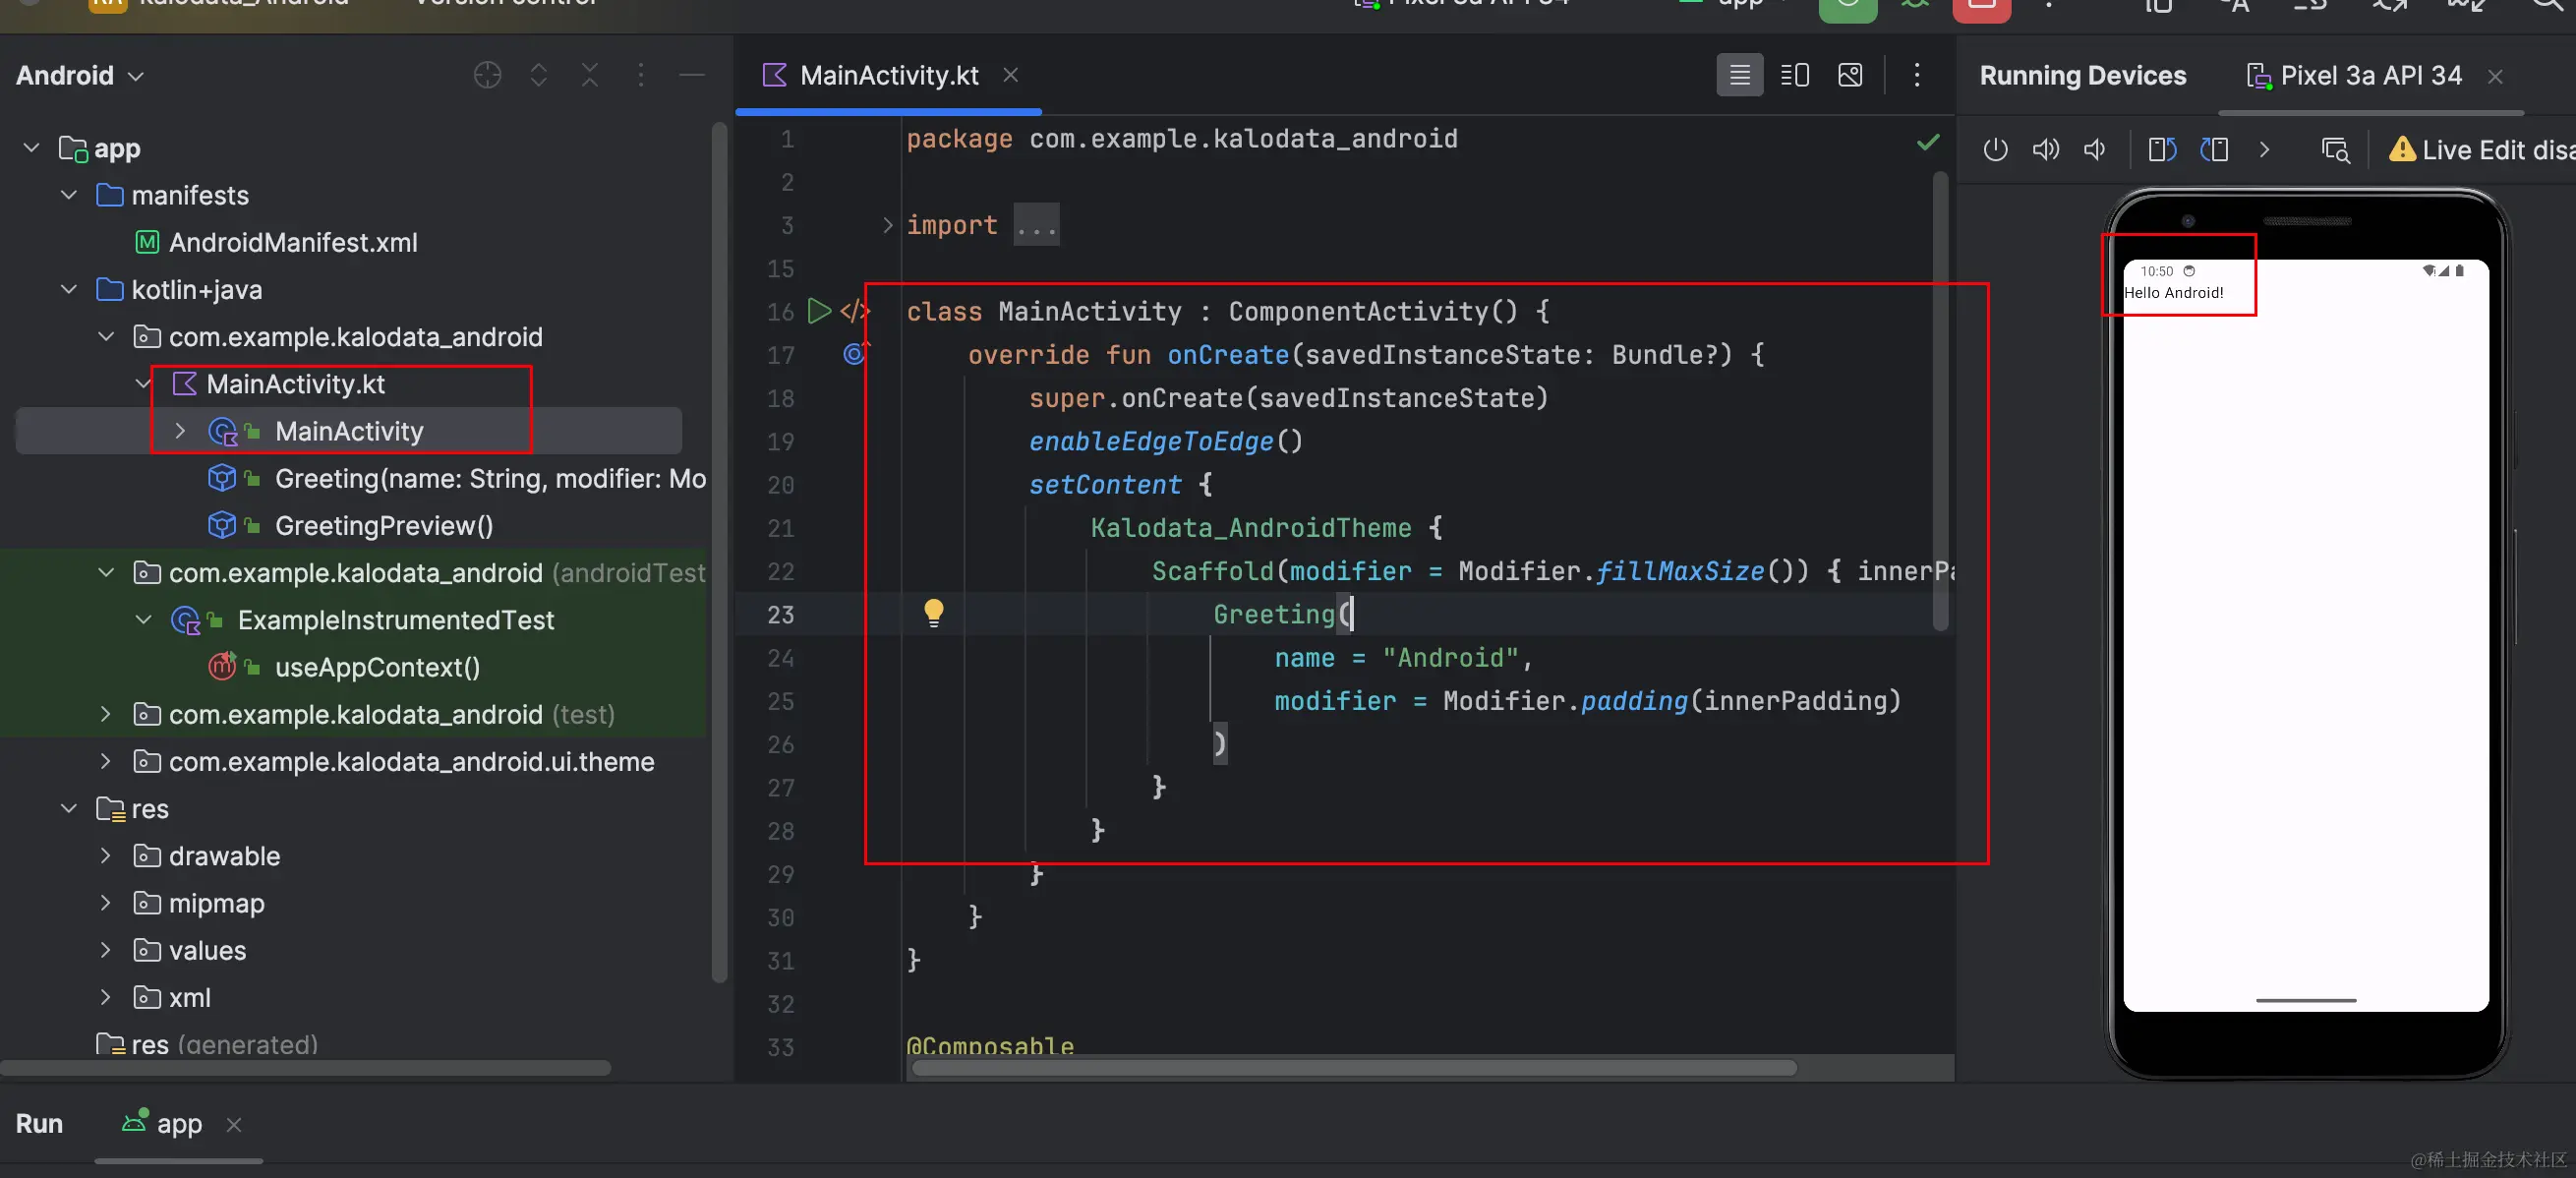This screenshot has width=2576, height=1178.
Task: Expand the collapsed (test) package node
Action: pyautogui.click(x=106, y=714)
